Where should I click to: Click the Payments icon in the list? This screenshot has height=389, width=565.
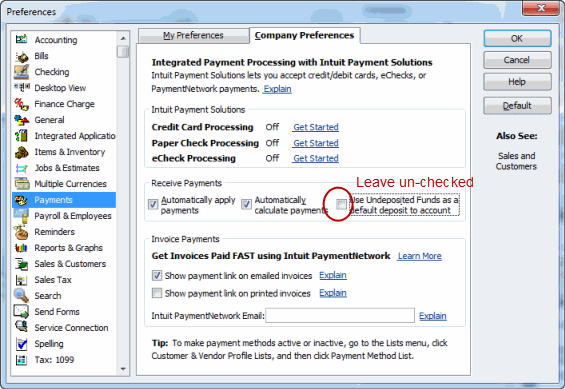[22, 200]
